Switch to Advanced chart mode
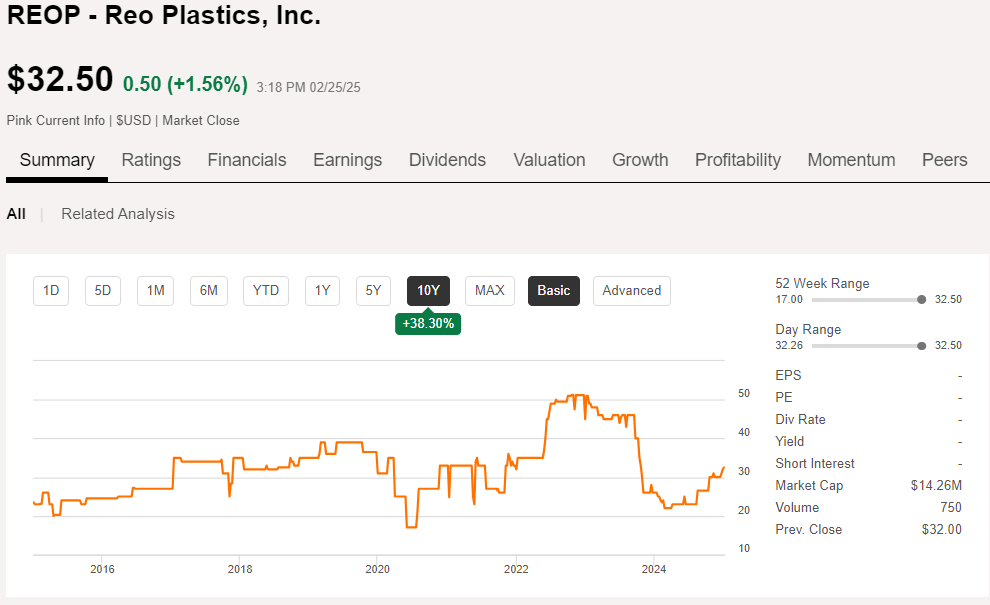 coord(632,291)
